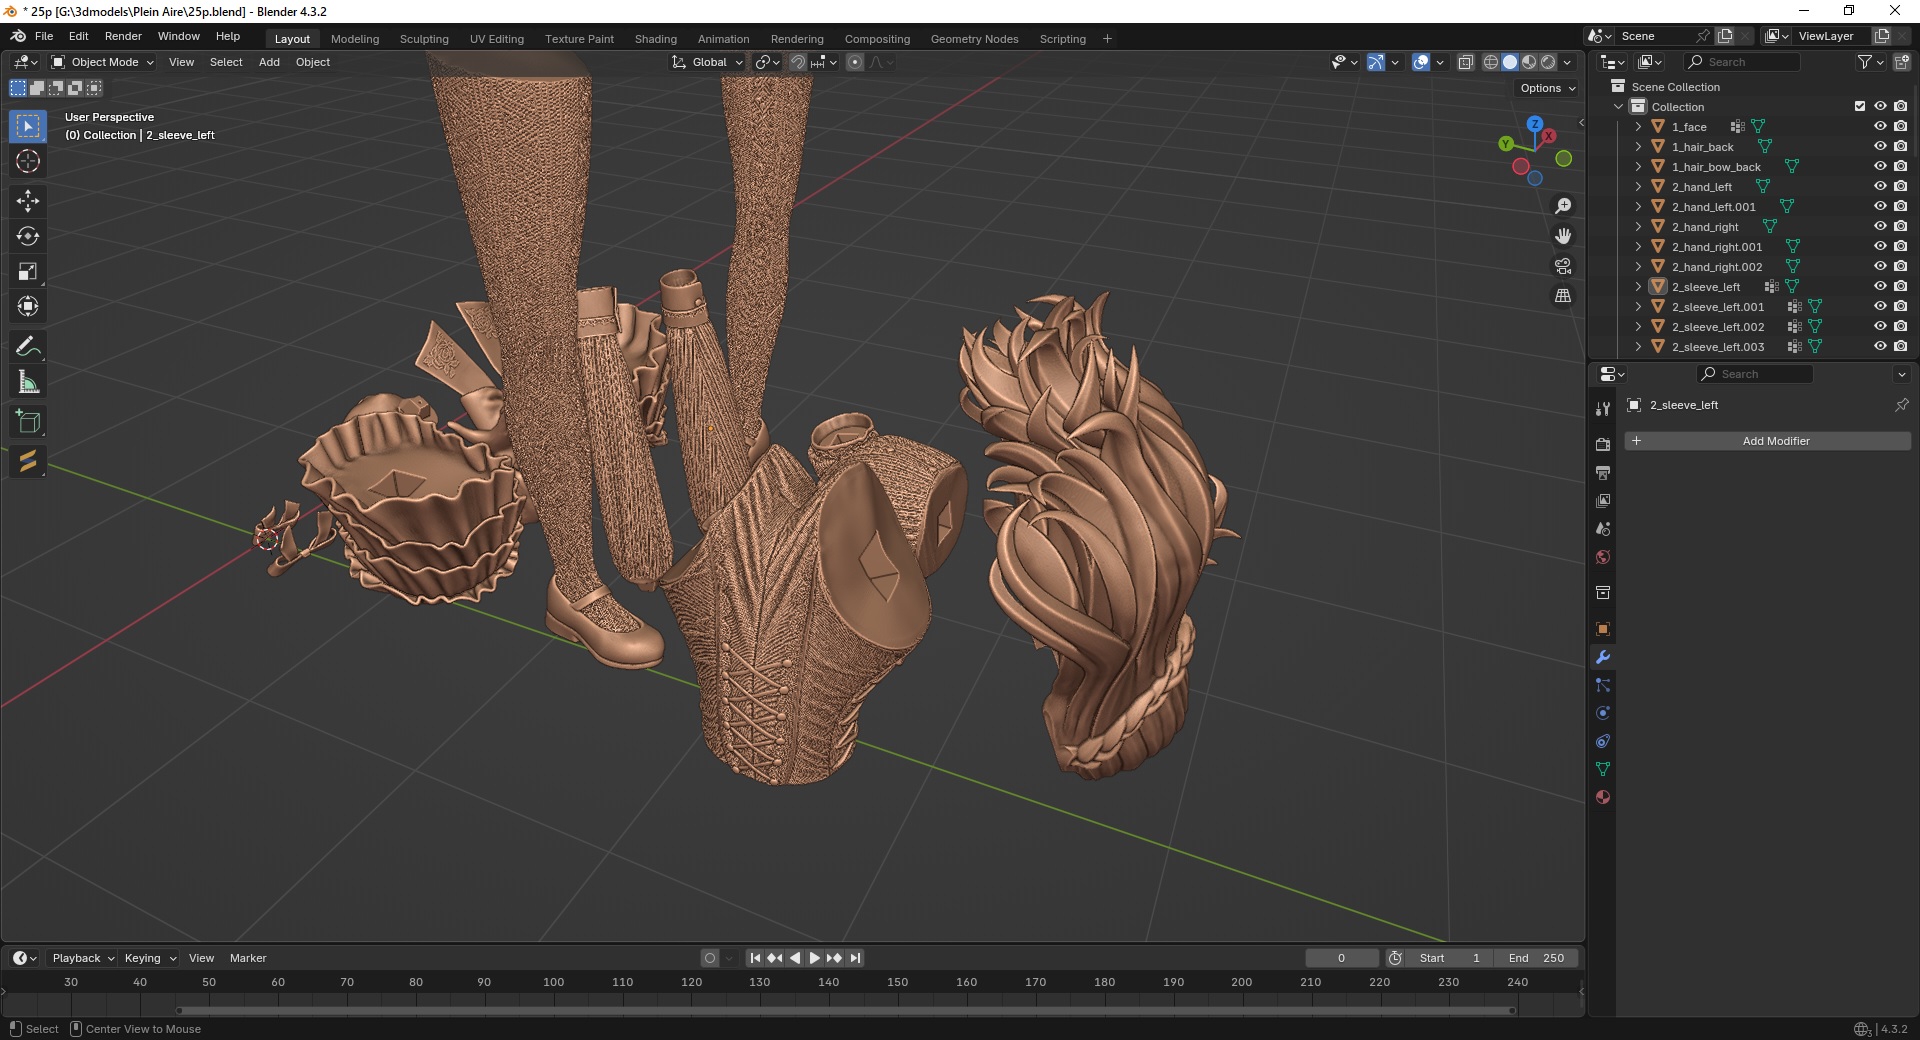Toggle camera view in the viewport
The height and width of the screenshot is (1040, 1920).
tap(1562, 266)
